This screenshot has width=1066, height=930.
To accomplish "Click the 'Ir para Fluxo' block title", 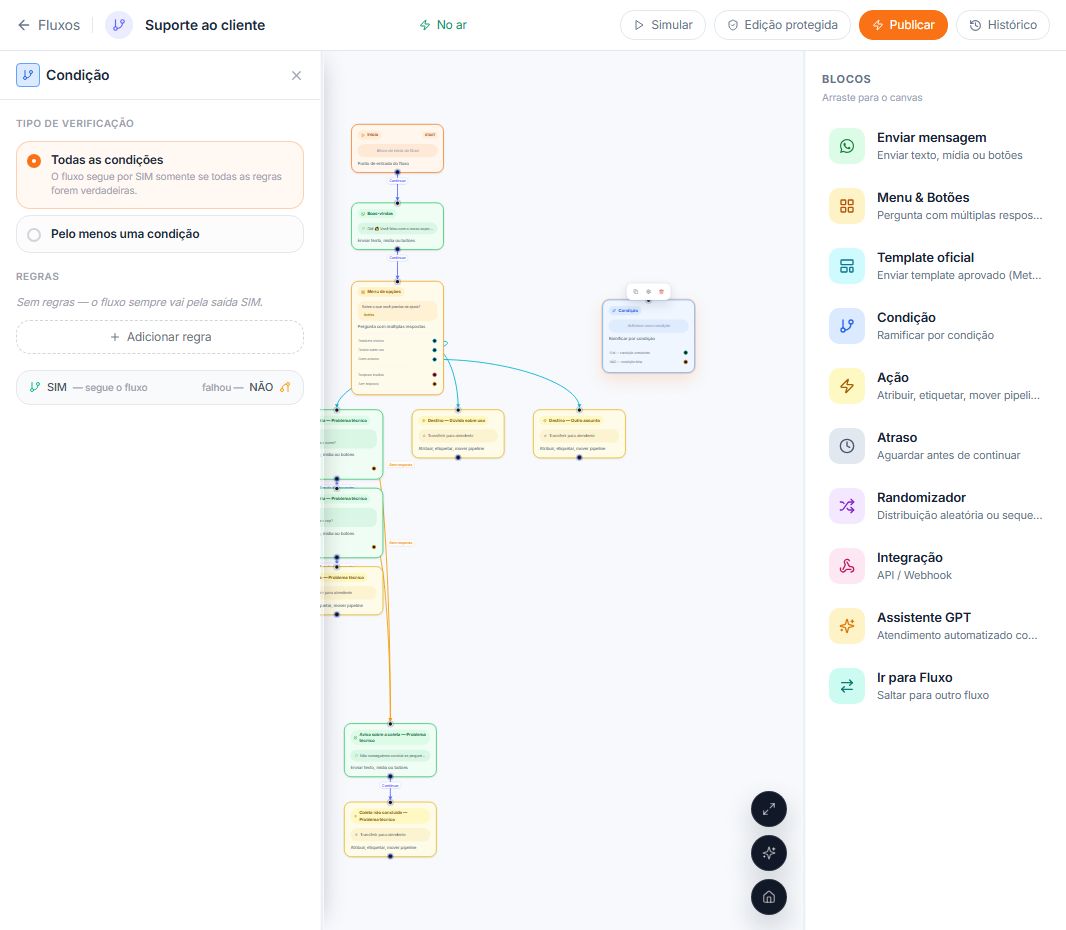I will click(914, 677).
